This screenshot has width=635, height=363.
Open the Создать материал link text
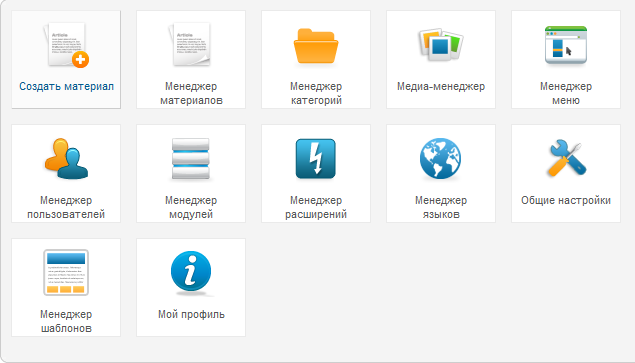pos(66,86)
